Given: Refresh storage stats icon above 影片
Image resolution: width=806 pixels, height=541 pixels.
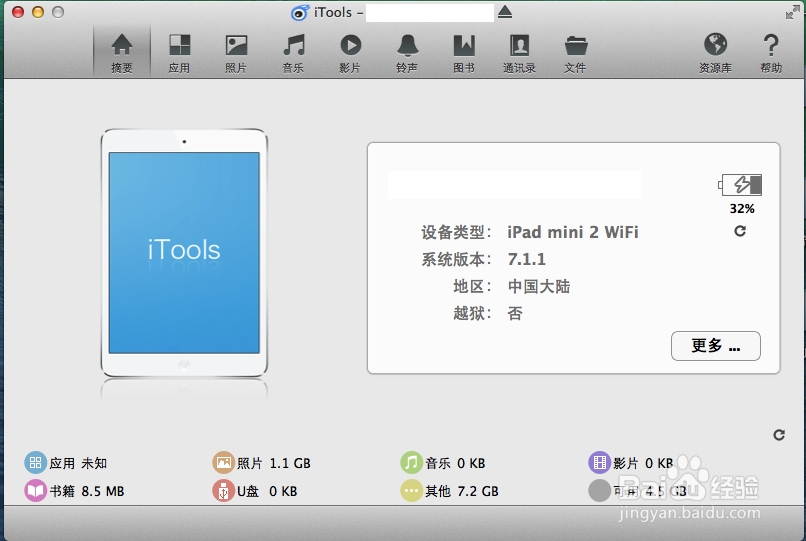Looking at the screenshot, I should 779,435.
